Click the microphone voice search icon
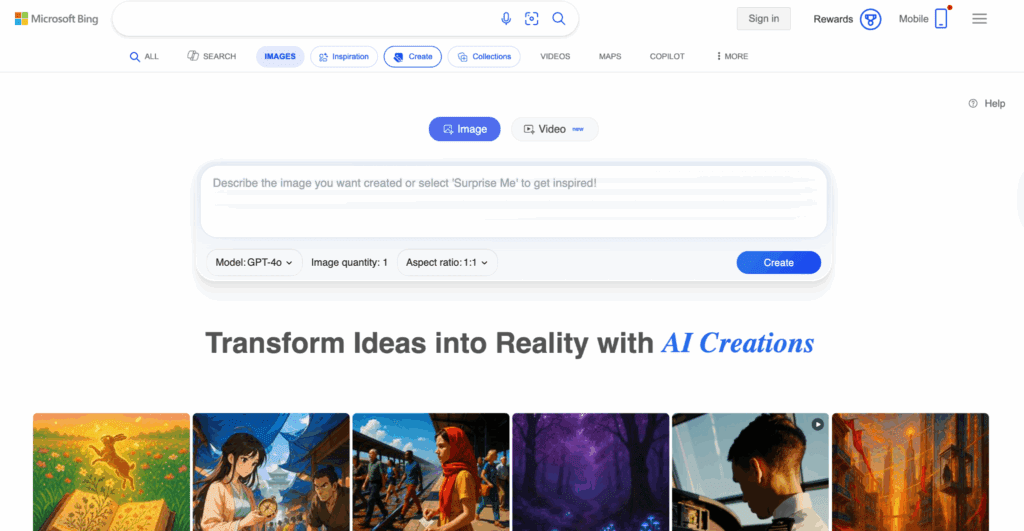The width and height of the screenshot is (1024, 531). [x=505, y=19]
